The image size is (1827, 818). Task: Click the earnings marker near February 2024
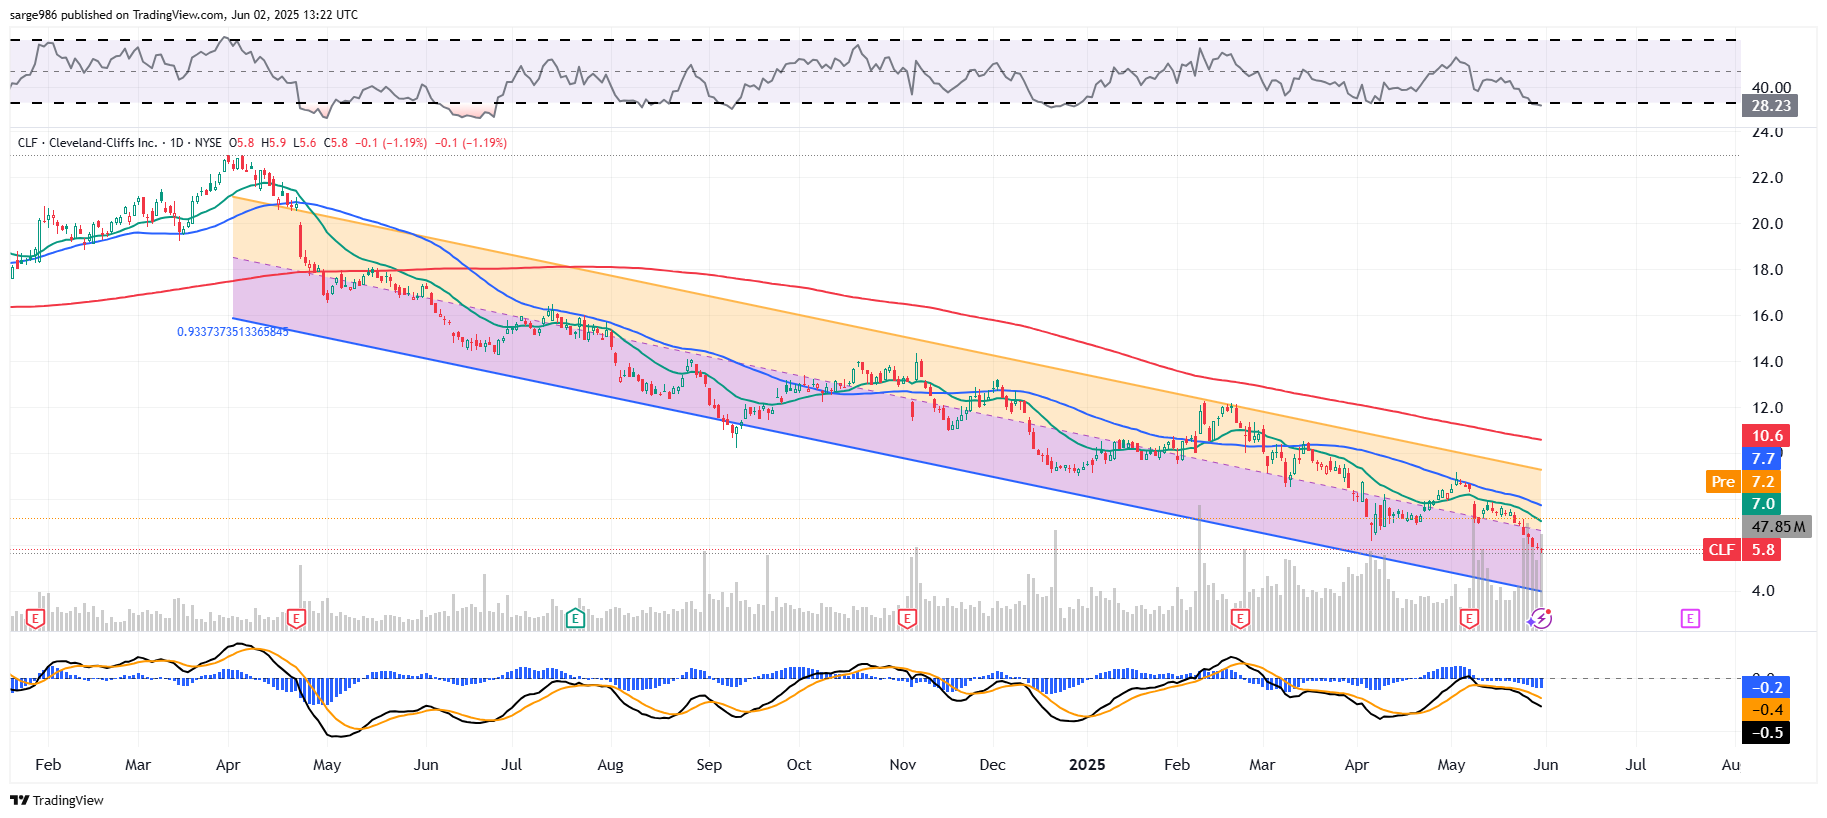[x=35, y=619]
